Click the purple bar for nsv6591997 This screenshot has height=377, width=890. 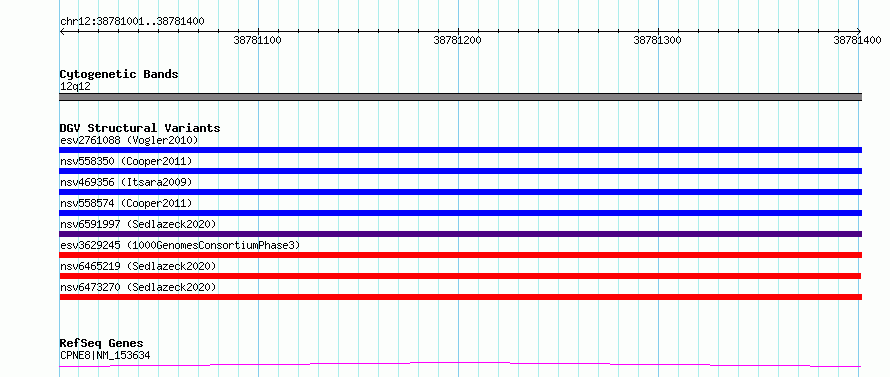[x=461, y=234]
